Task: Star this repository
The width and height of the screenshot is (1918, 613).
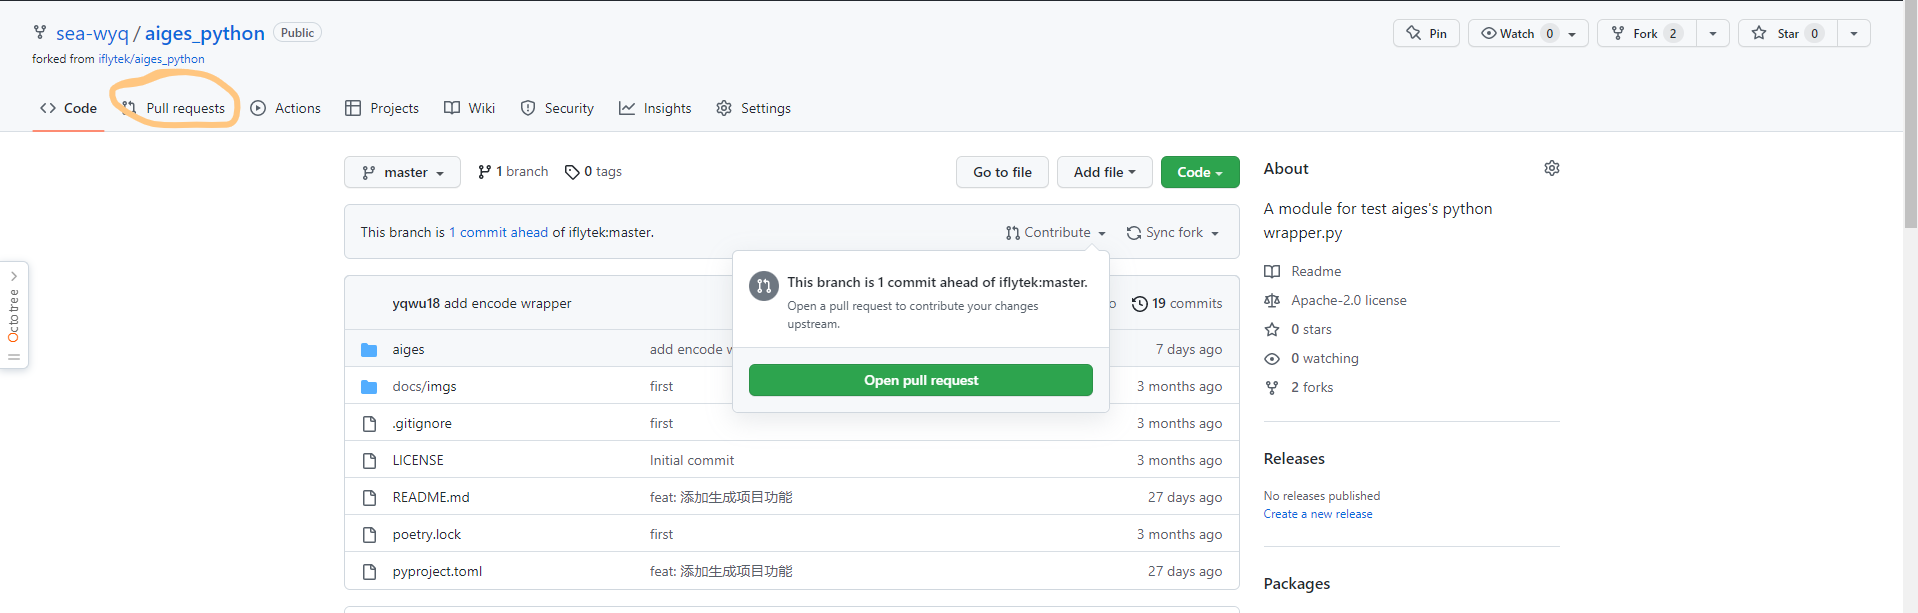Action: 1788,33
